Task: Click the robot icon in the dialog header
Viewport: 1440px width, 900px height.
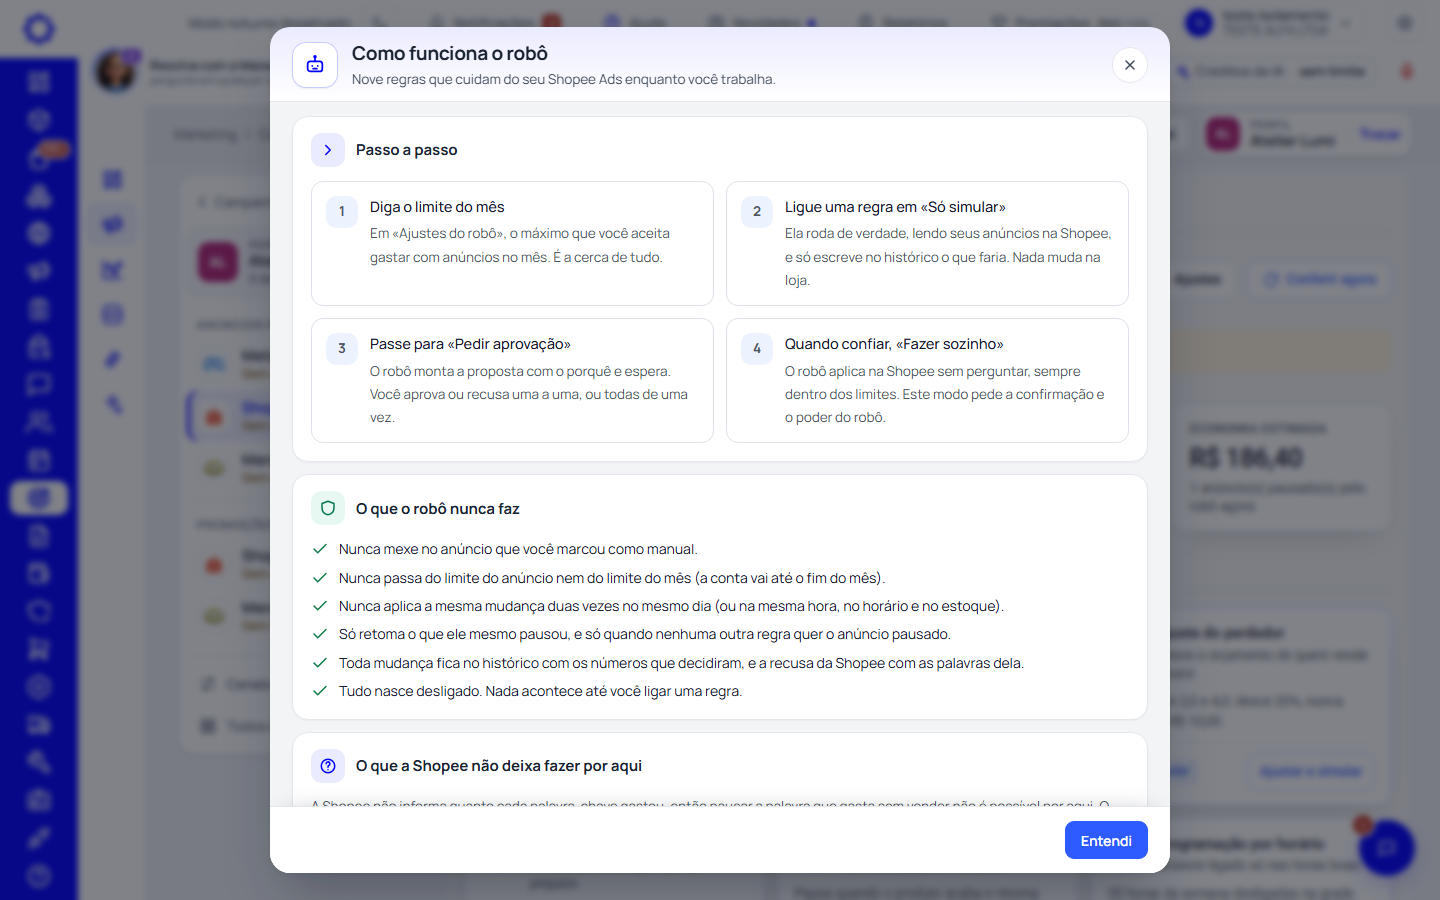Action: [x=315, y=65]
